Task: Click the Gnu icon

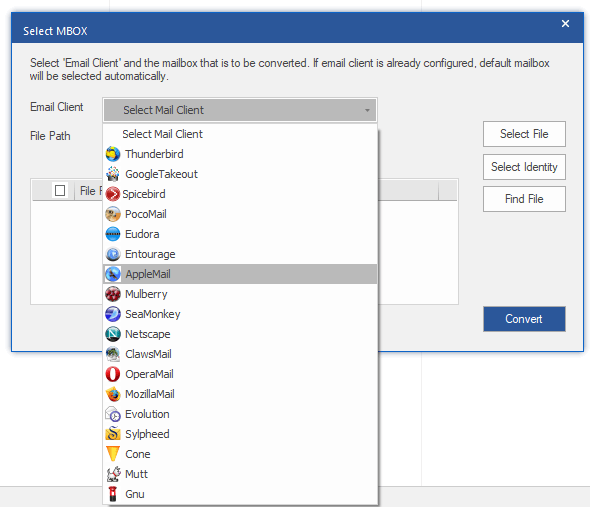Action: [x=113, y=494]
